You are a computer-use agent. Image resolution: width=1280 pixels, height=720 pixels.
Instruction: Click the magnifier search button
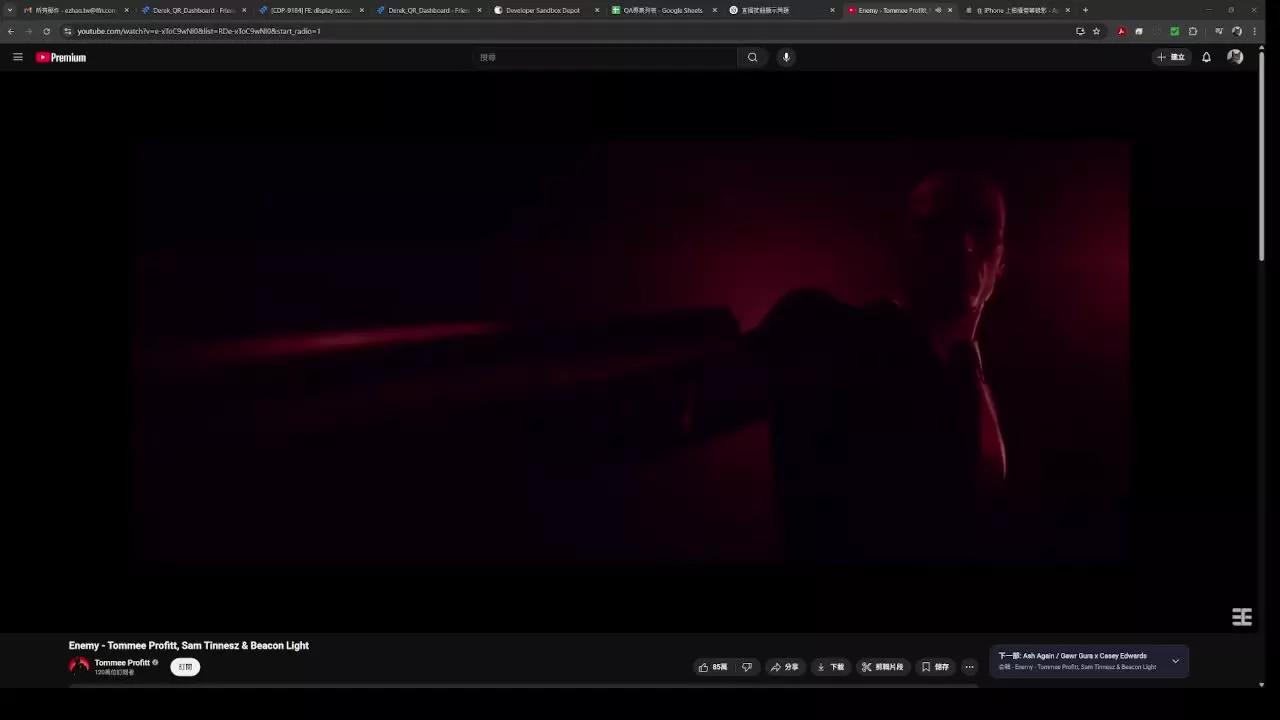pos(753,57)
